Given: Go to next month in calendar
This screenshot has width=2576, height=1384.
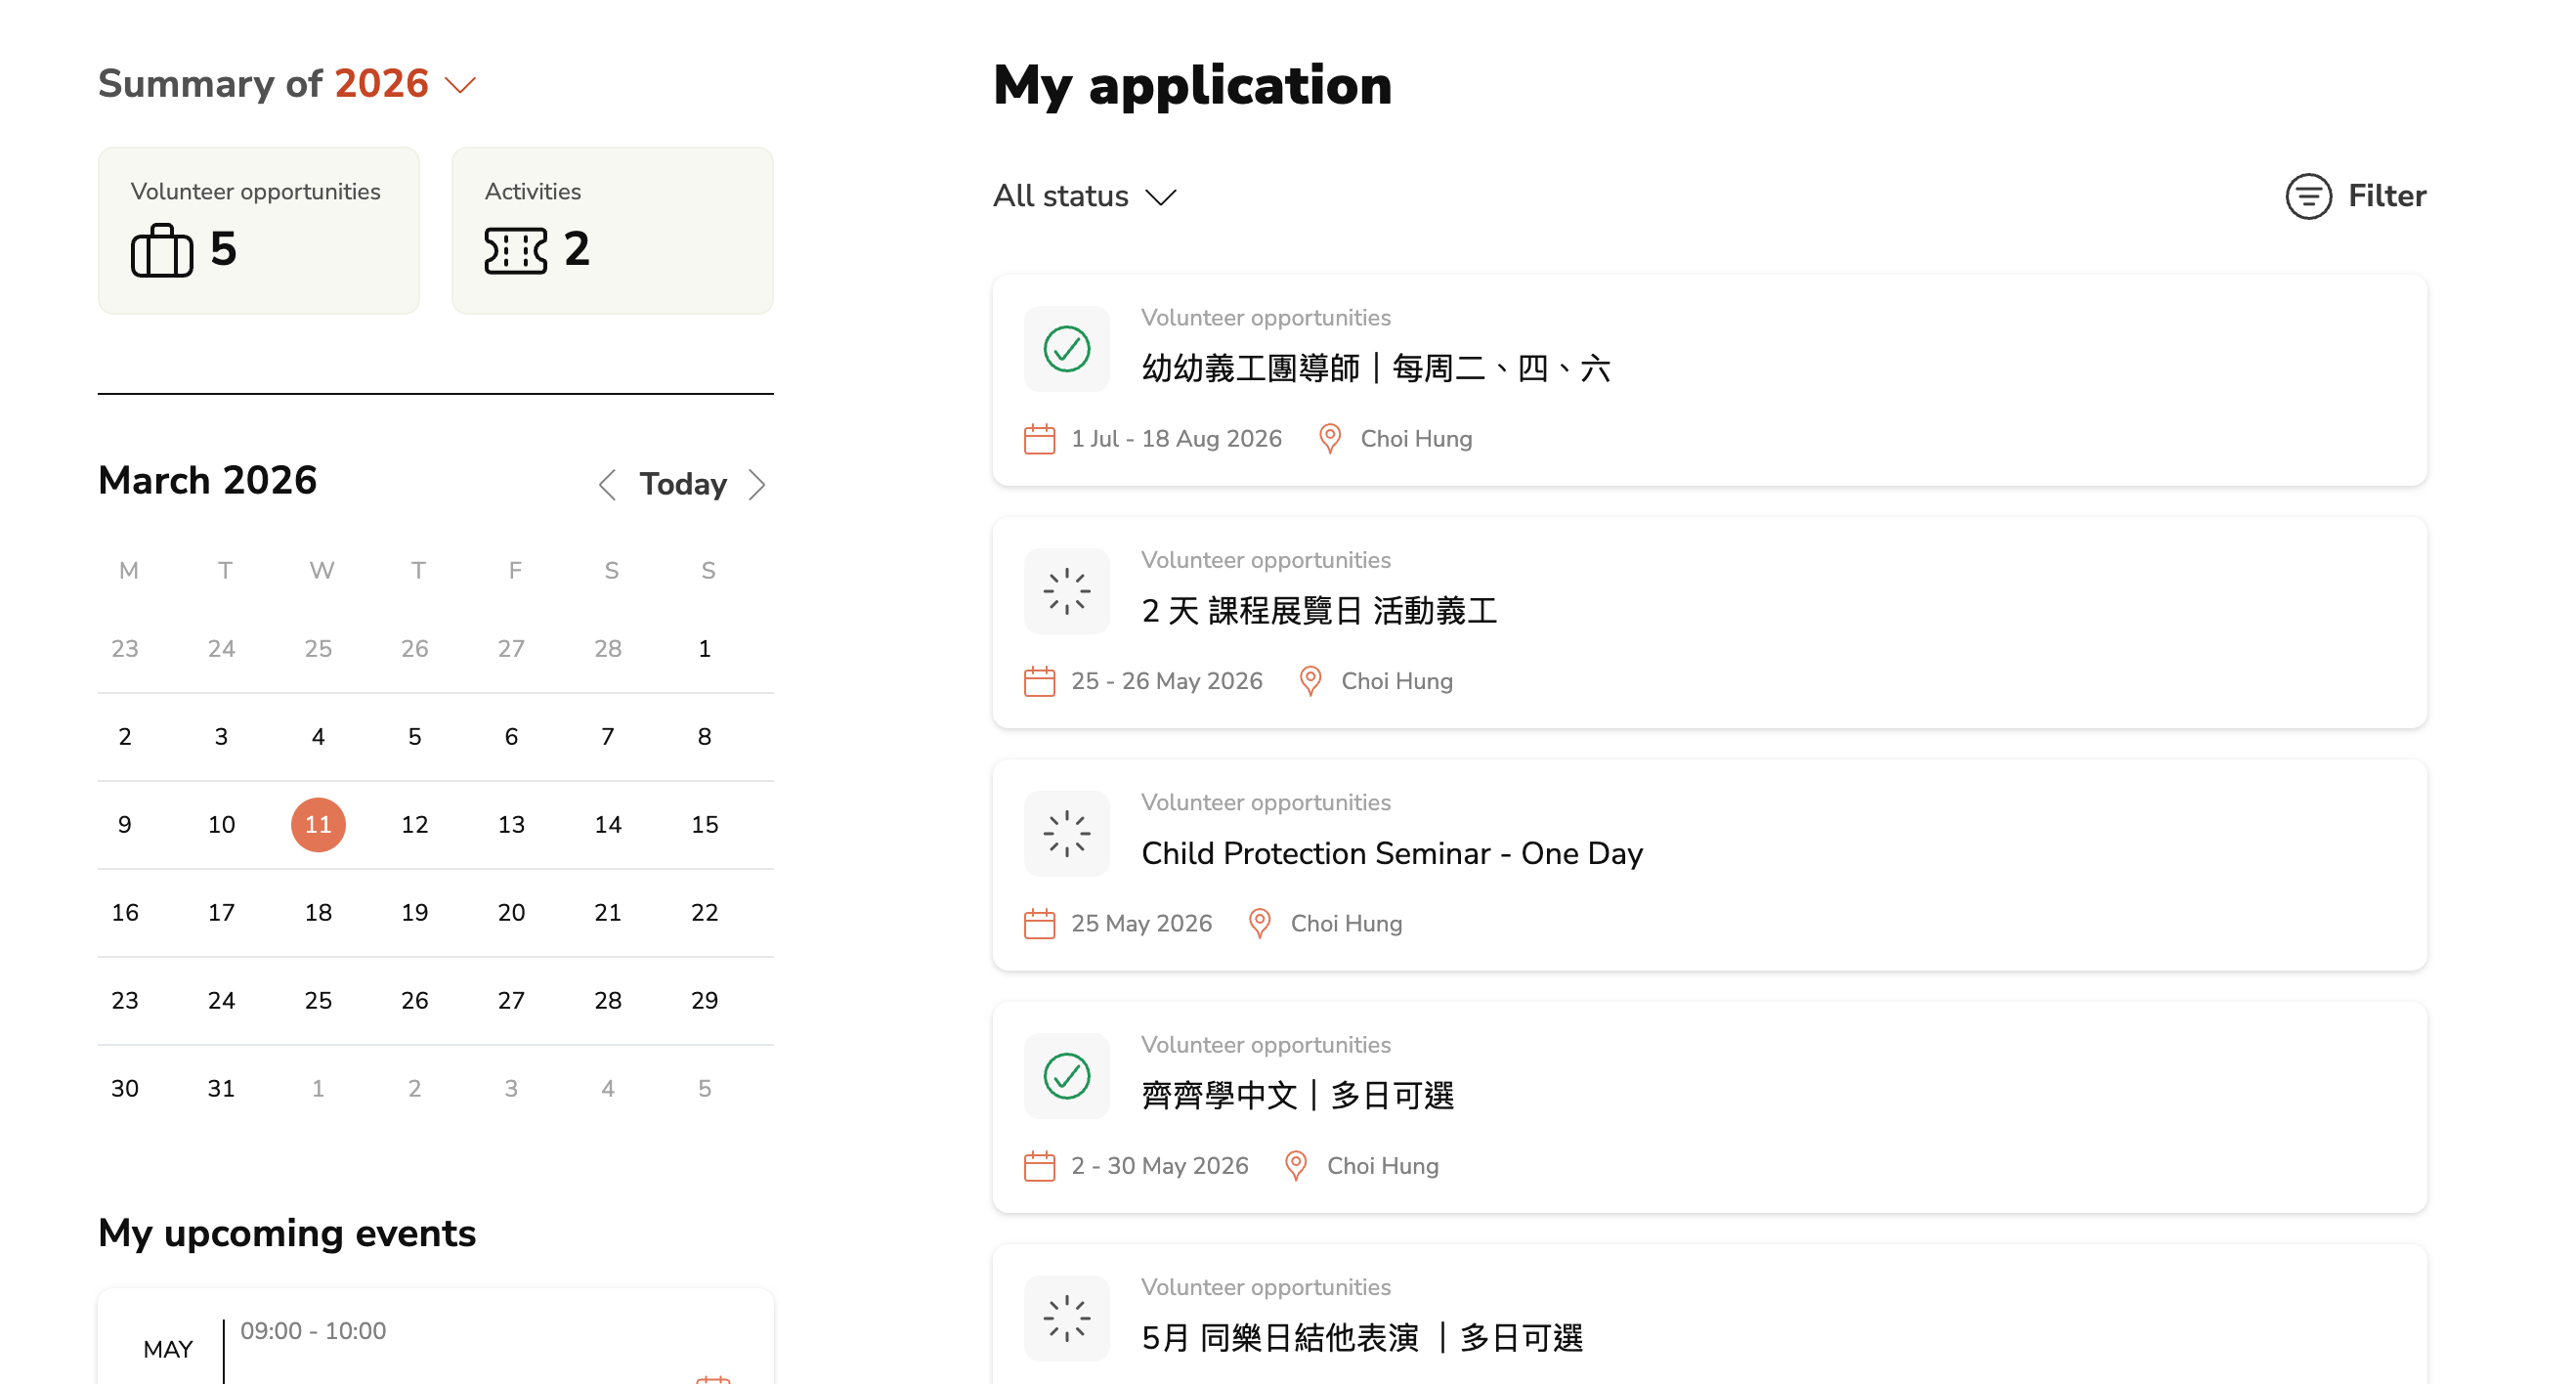Looking at the screenshot, I should 757,485.
